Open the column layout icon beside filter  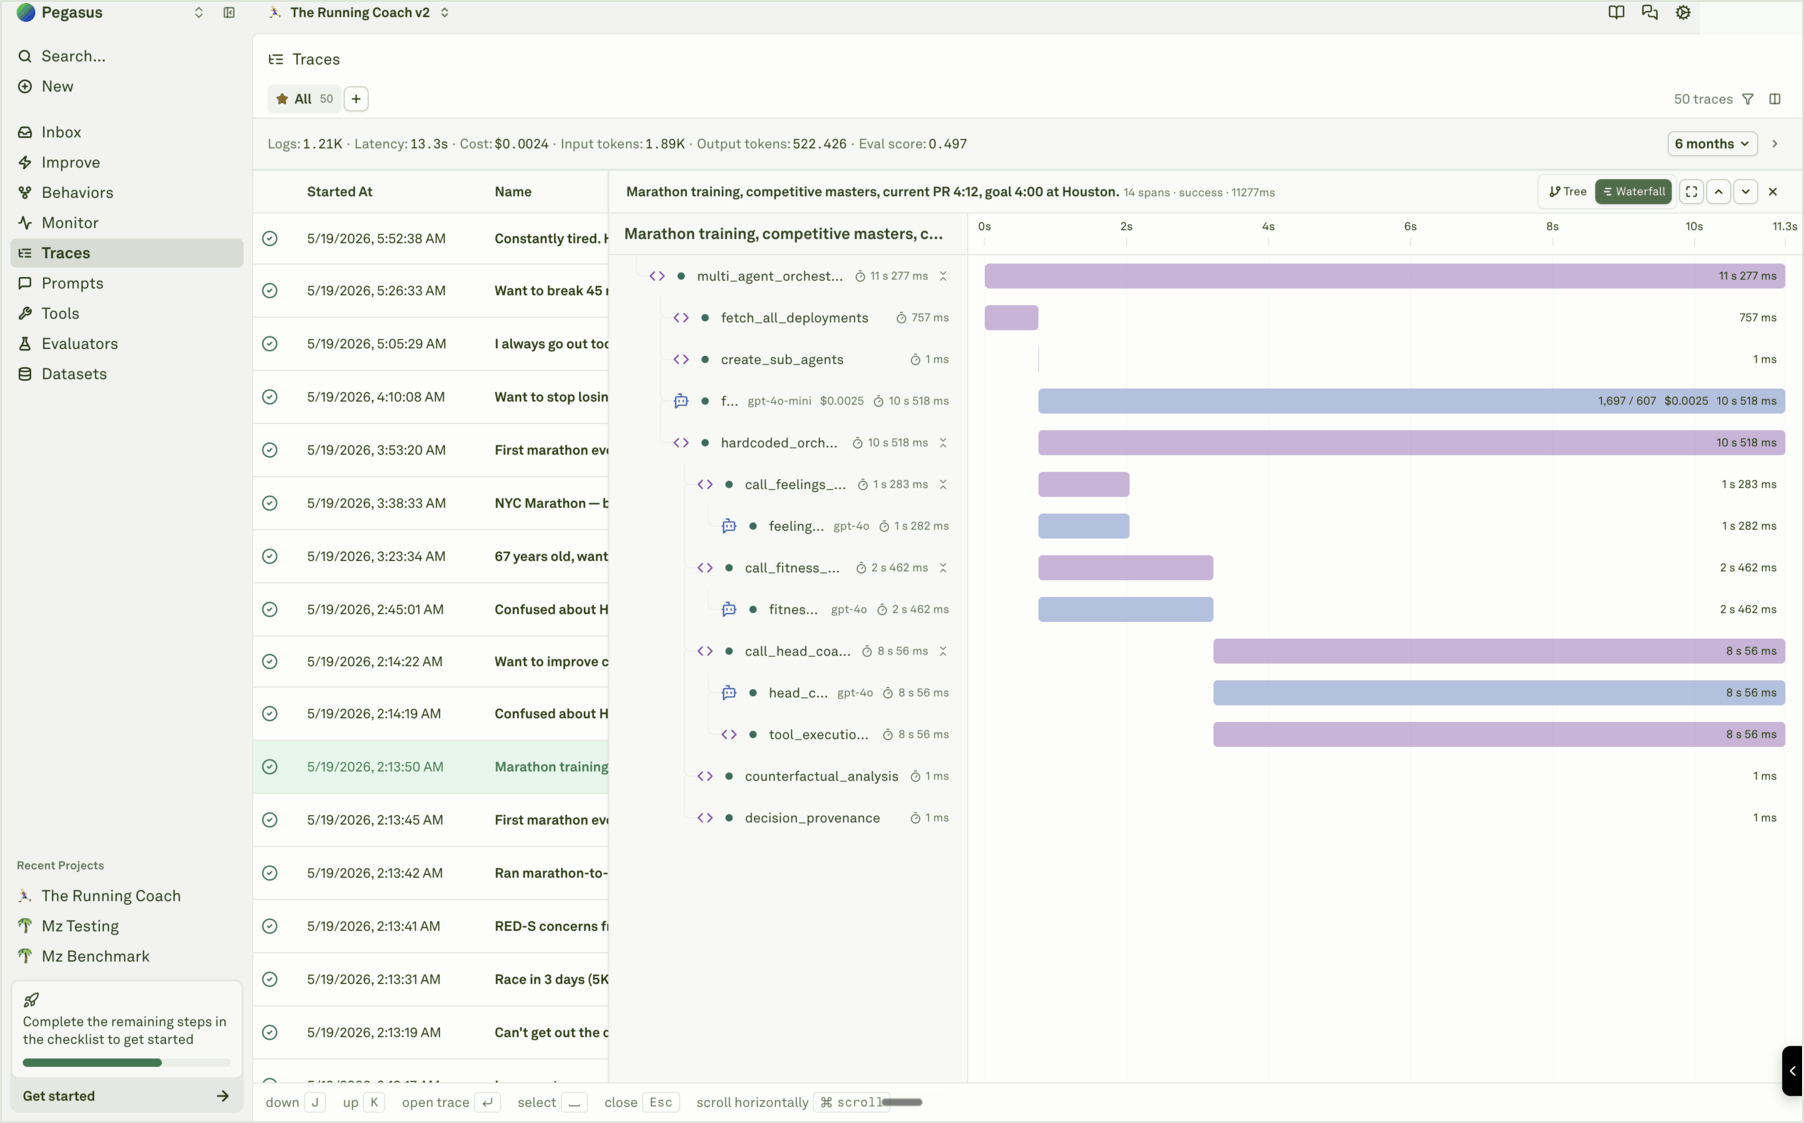point(1775,99)
